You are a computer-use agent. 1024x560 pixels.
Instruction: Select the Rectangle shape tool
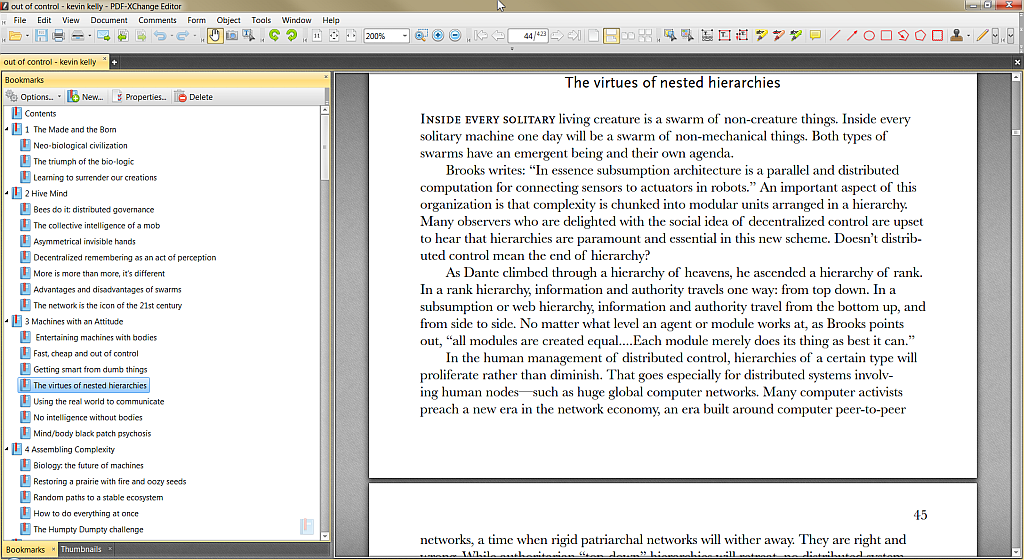(x=886, y=36)
